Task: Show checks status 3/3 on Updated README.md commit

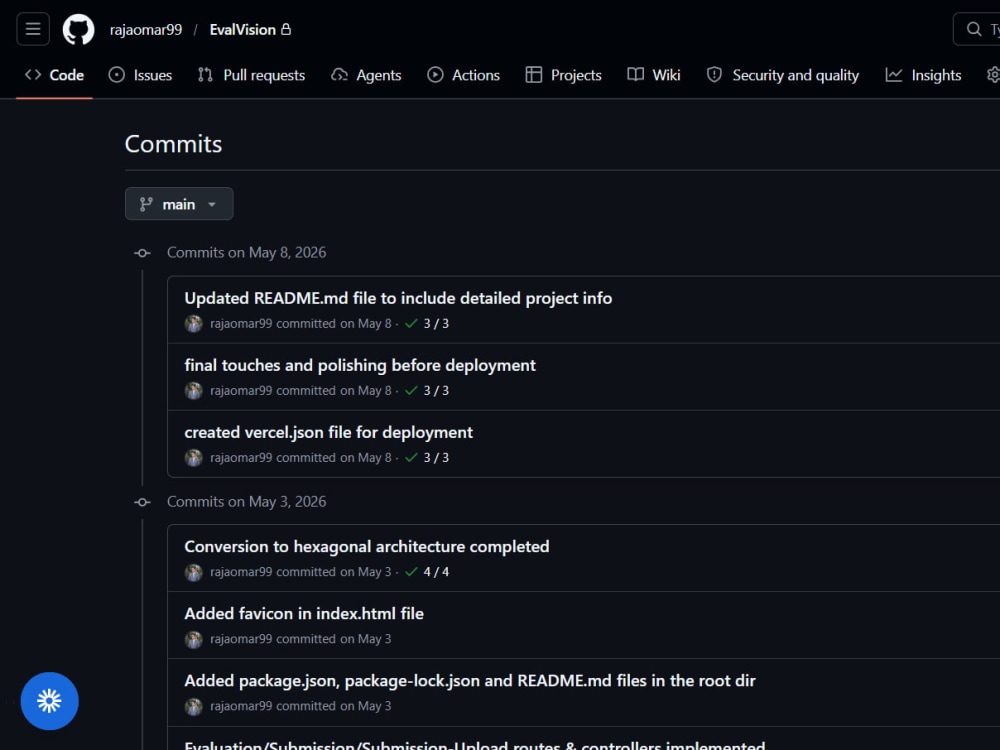Action: click(x=427, y=323)
